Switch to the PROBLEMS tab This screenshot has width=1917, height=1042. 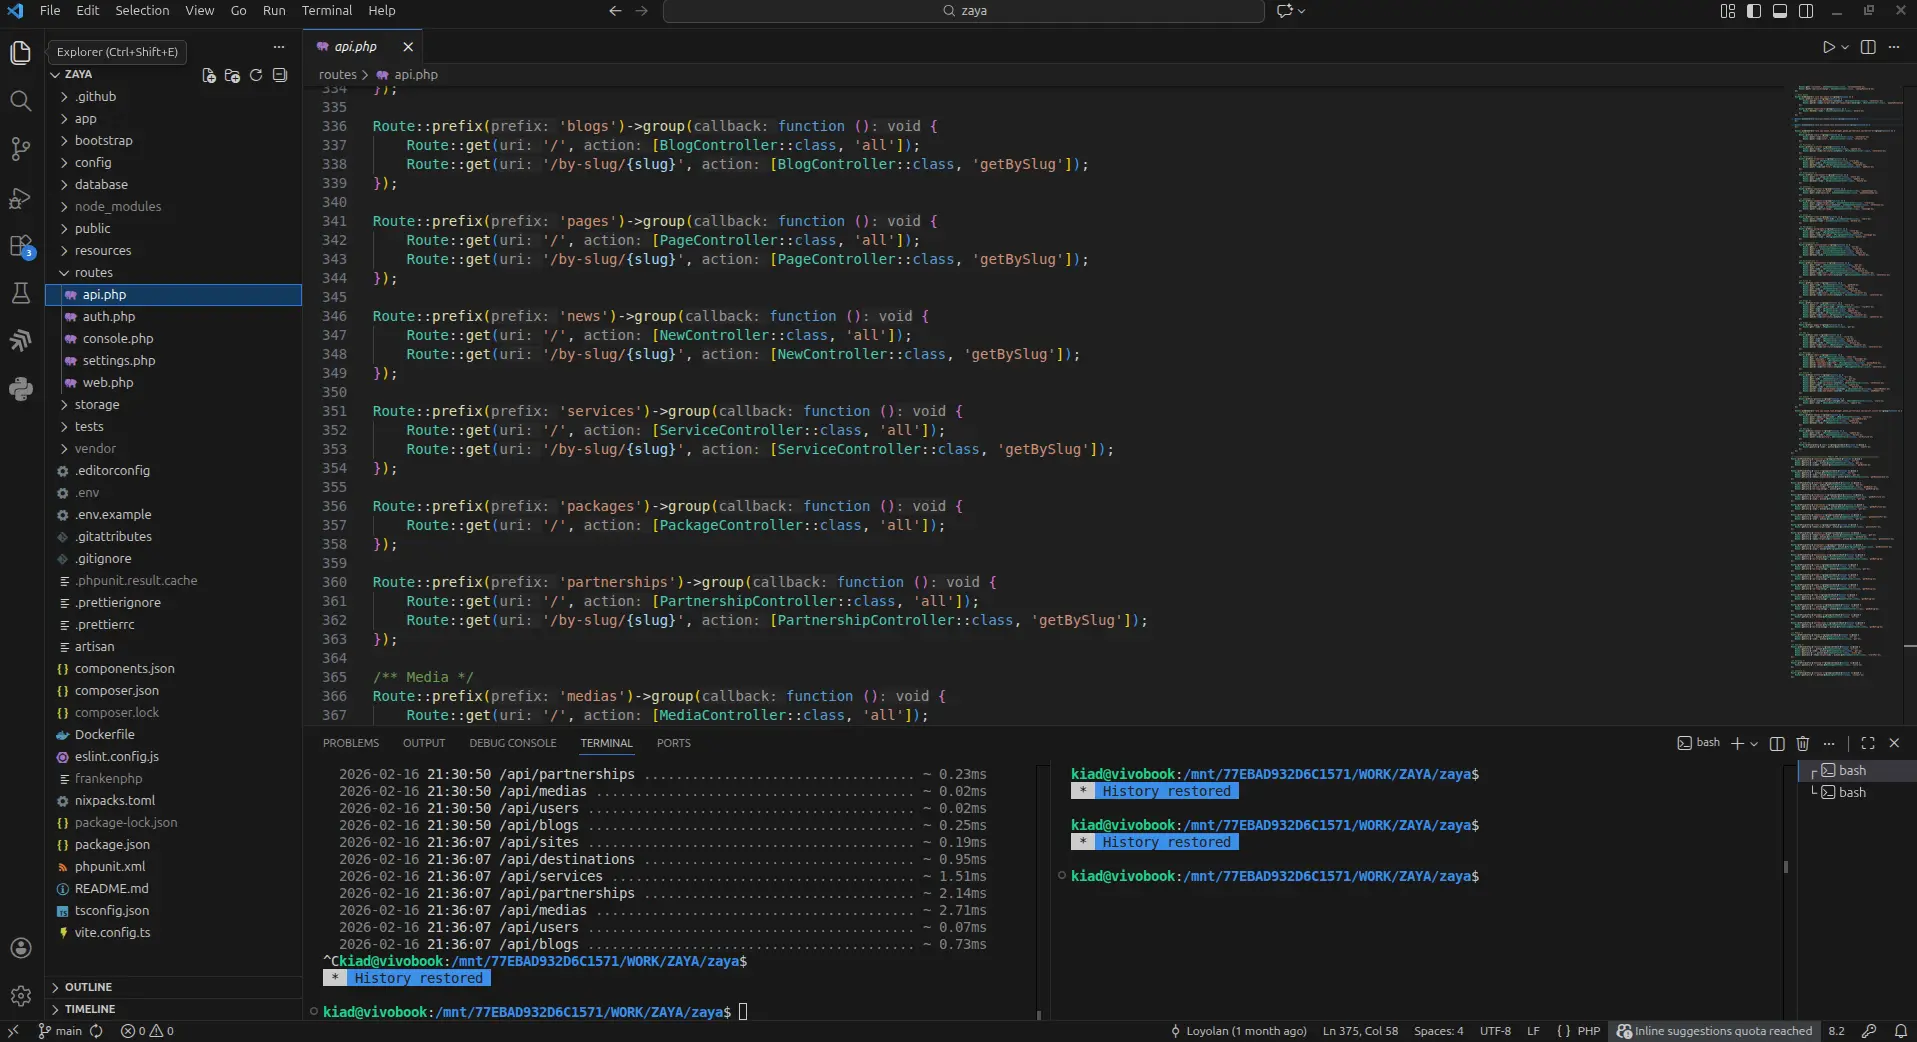pyautogui.click(x=350, y=743)
